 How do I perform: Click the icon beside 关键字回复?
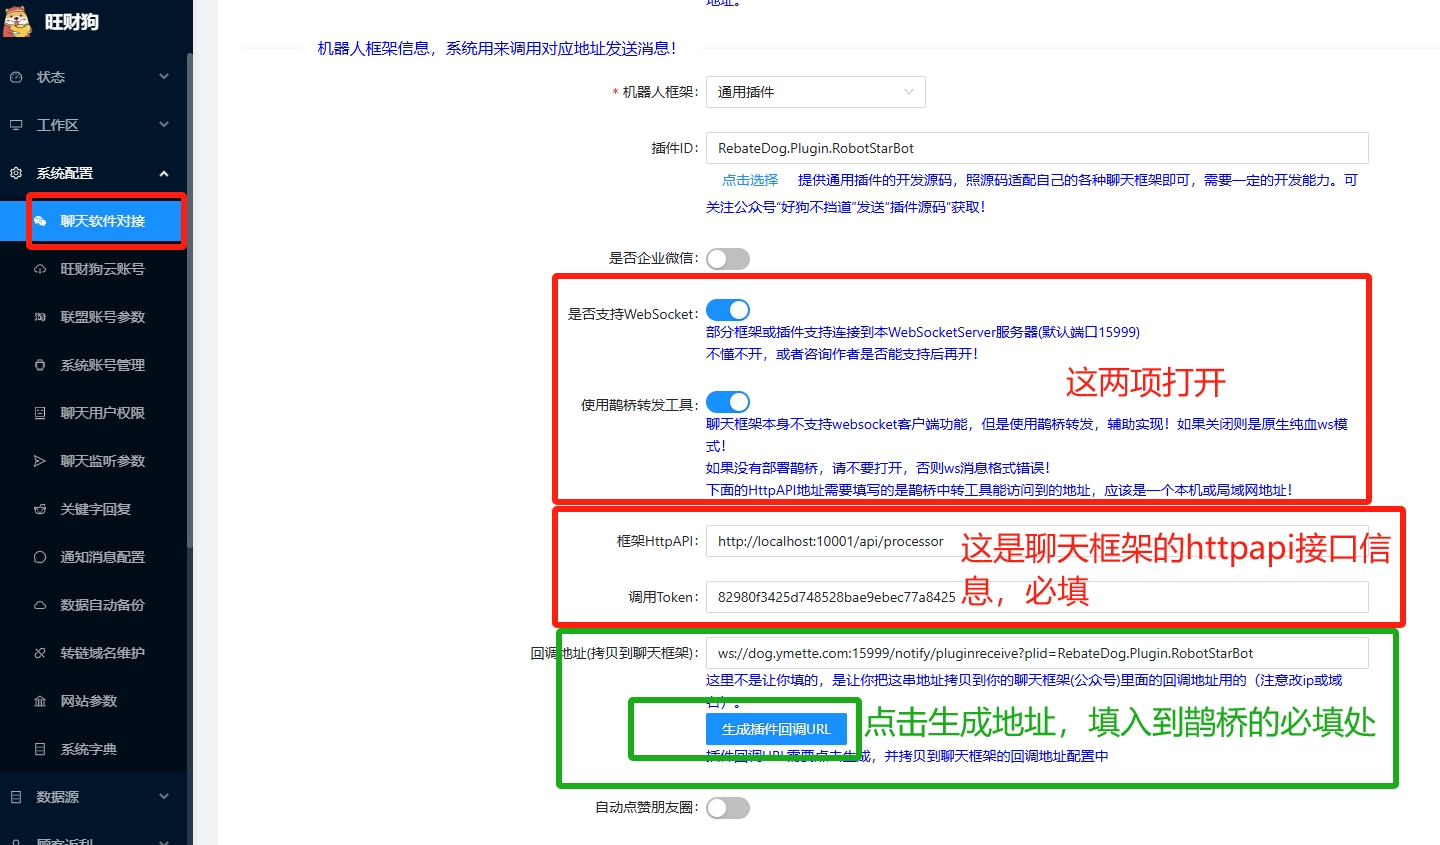point(40,509)
